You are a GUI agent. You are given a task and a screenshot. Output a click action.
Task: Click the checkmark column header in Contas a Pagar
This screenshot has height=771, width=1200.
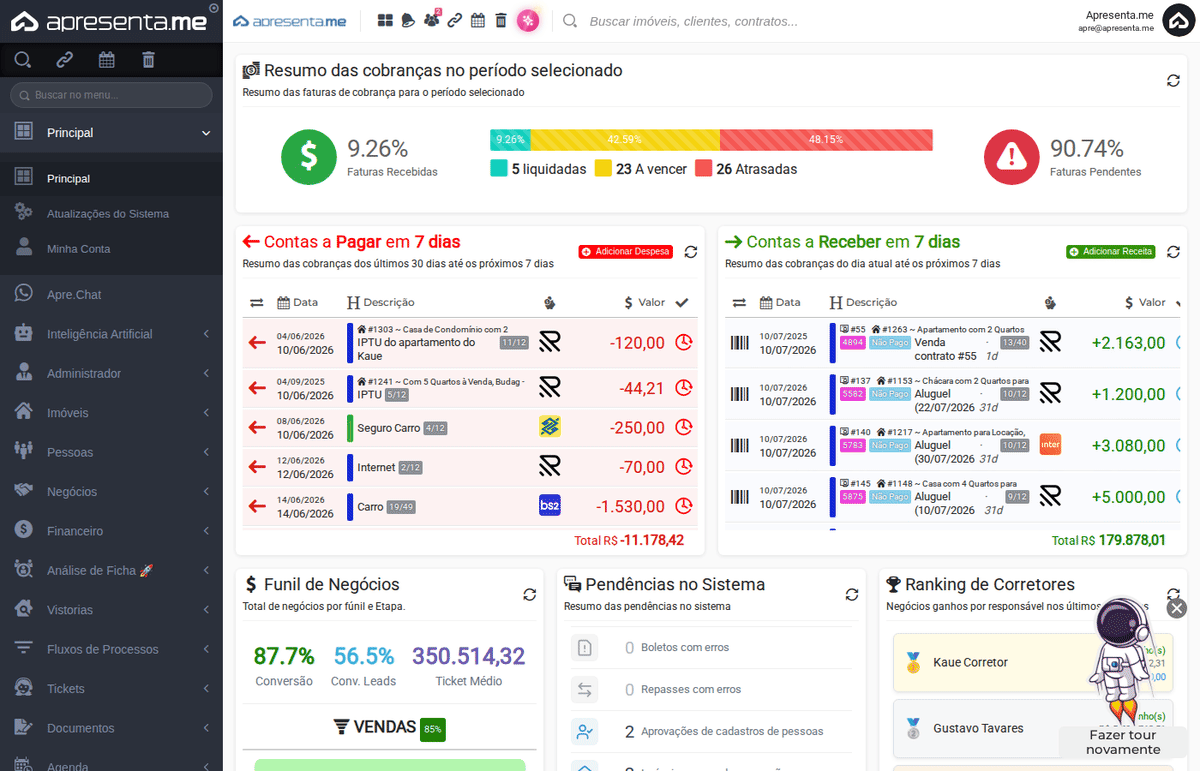click(682, 302)
